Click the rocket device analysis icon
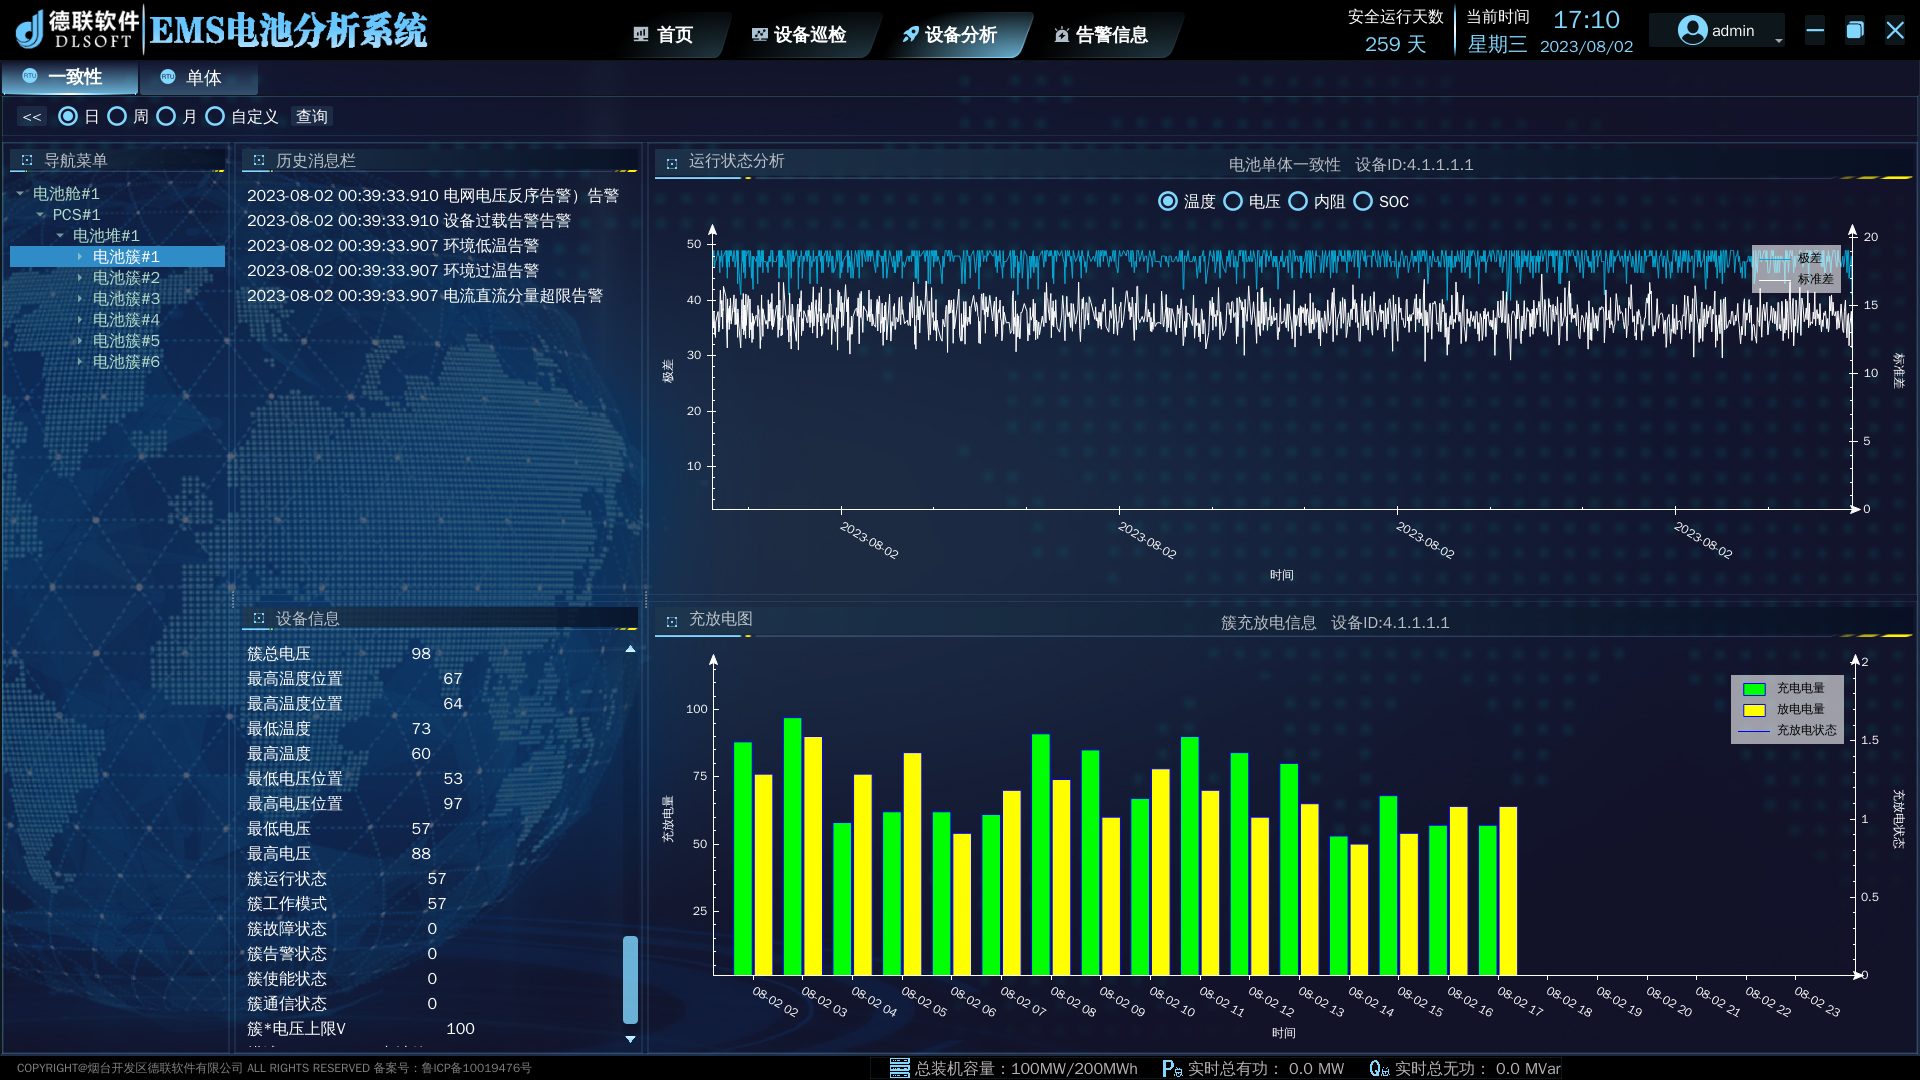 point(910,35)
